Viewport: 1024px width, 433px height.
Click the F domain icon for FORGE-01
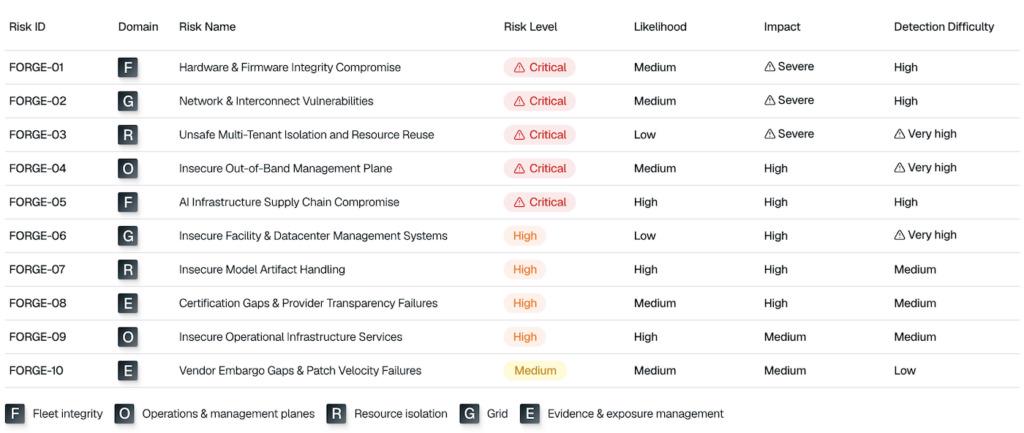pos(128,67)
